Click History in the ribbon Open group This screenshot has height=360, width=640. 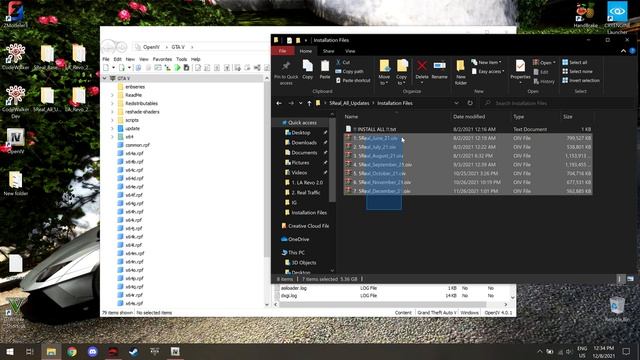(544, 82)
